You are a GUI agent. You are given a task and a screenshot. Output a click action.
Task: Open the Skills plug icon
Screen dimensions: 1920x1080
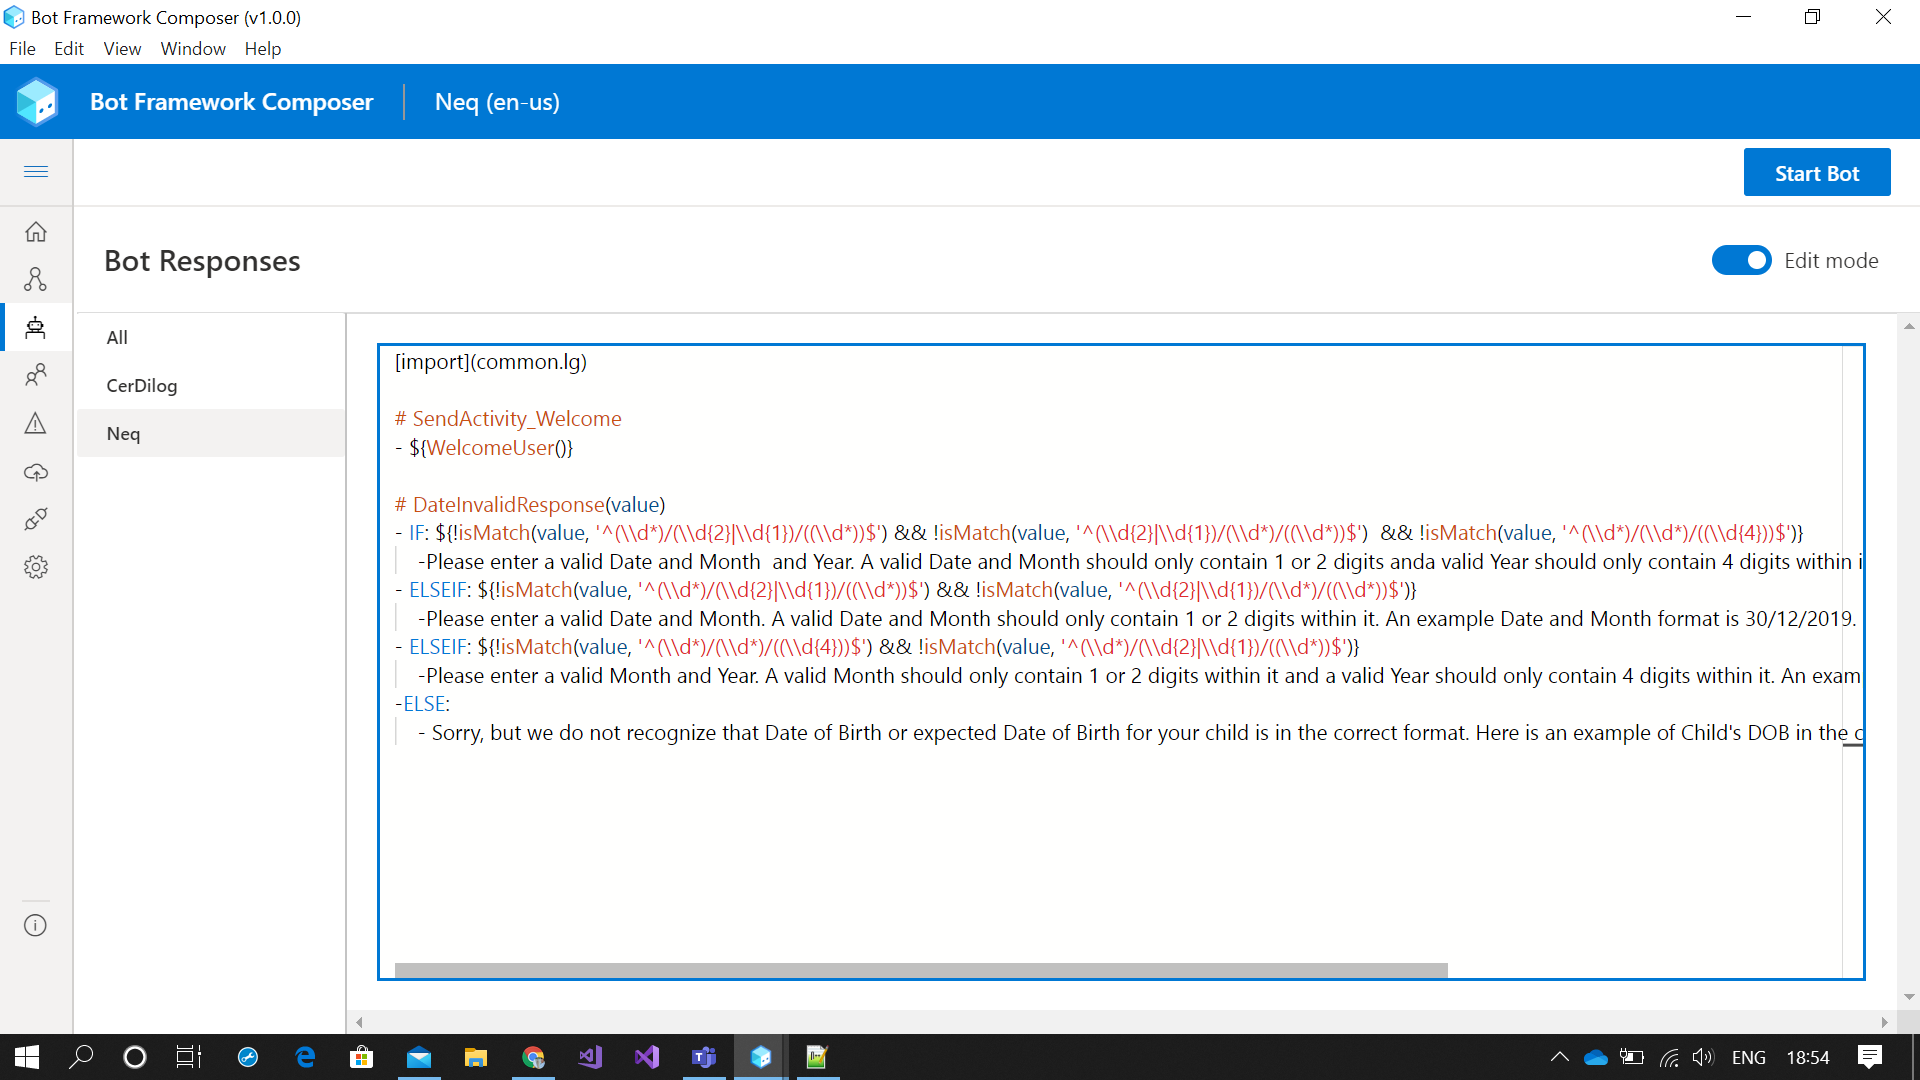[36, 519]
